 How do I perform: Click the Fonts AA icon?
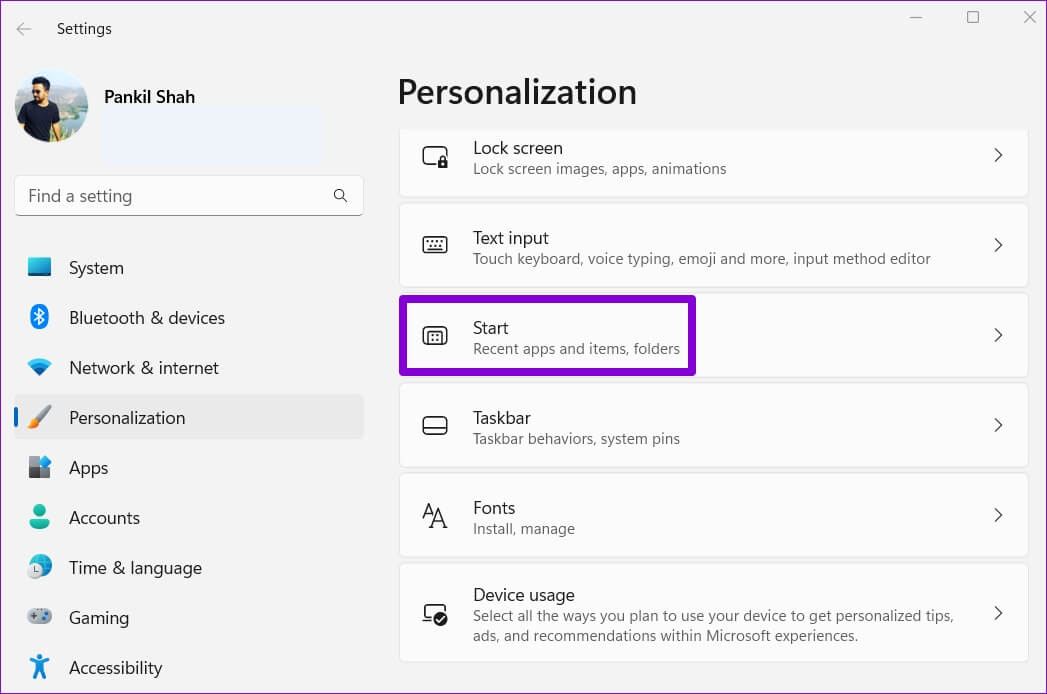pos(435,516)
